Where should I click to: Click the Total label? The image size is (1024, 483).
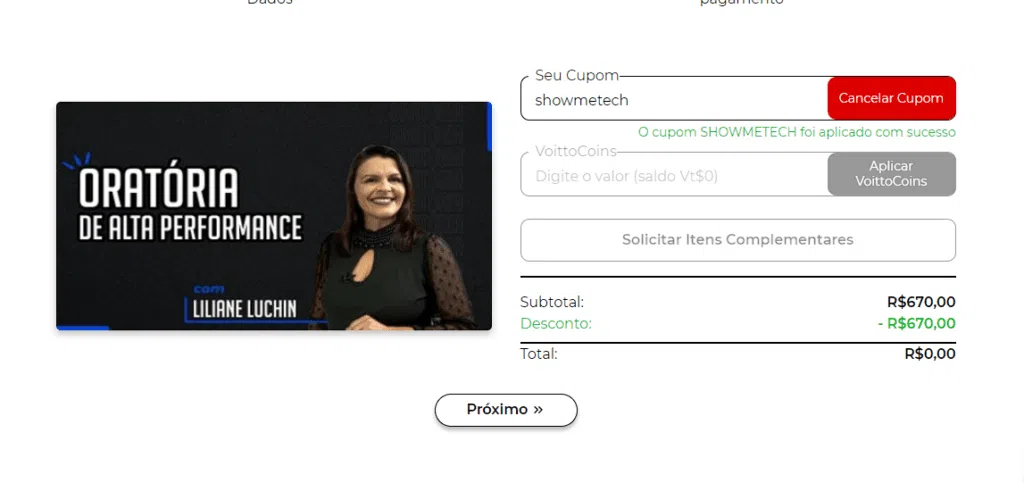[539, 354]
